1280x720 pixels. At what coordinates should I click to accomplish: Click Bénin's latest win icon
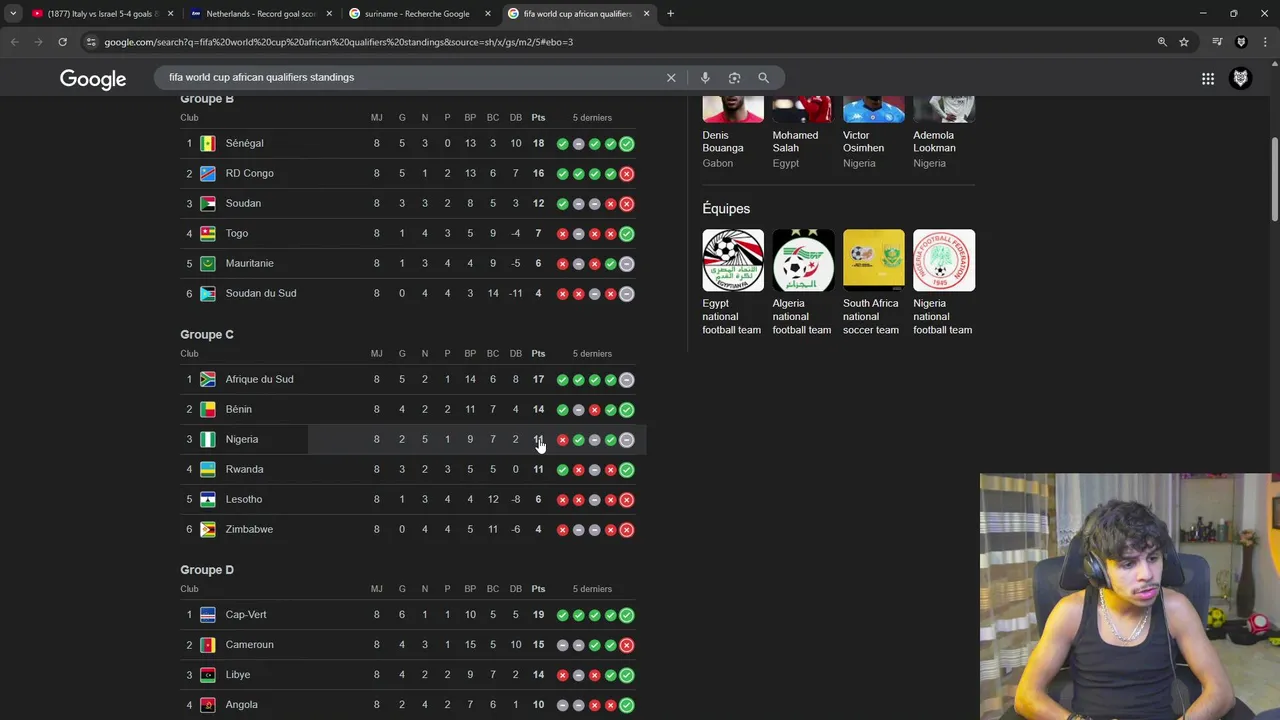tap(626, 410)
